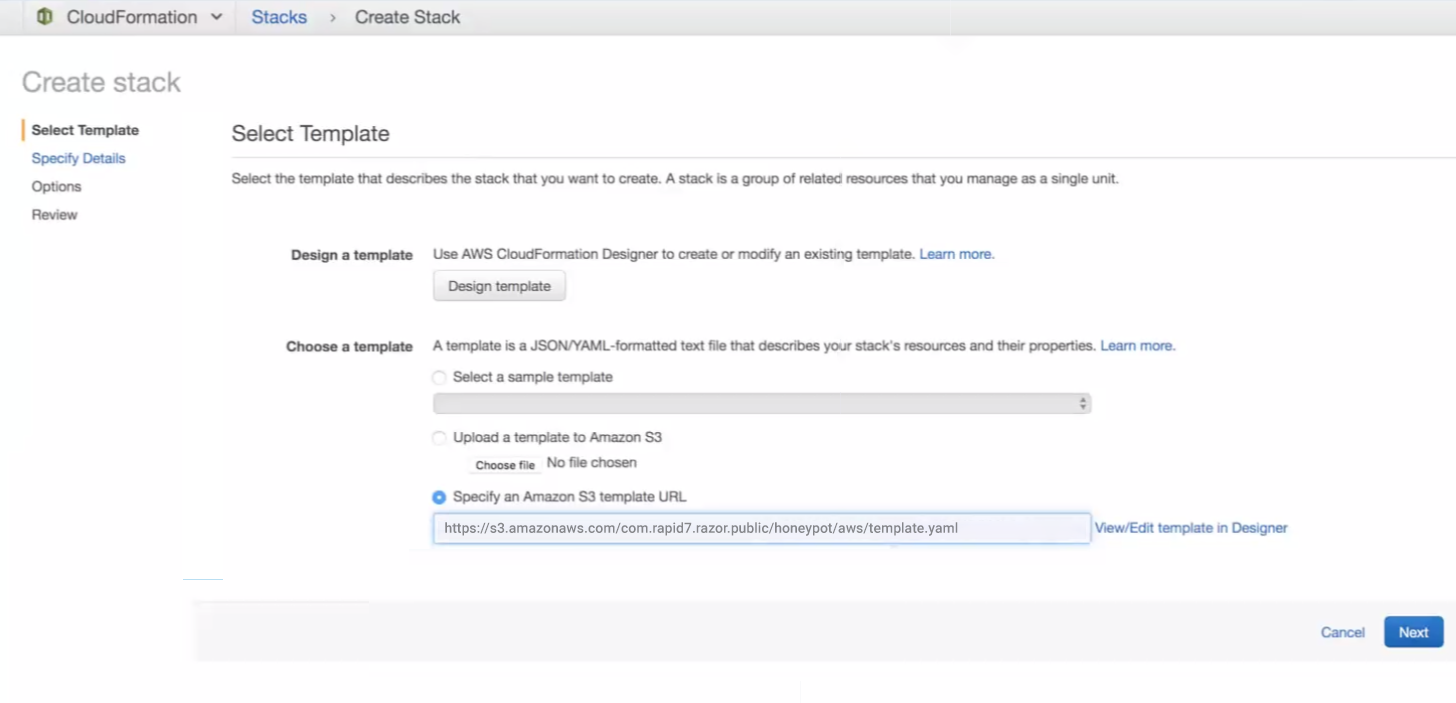Go to Stacks breadcrumb link
Image resolution: width=1456 pixels, height=703 pixels.
[x=279, y=17]
